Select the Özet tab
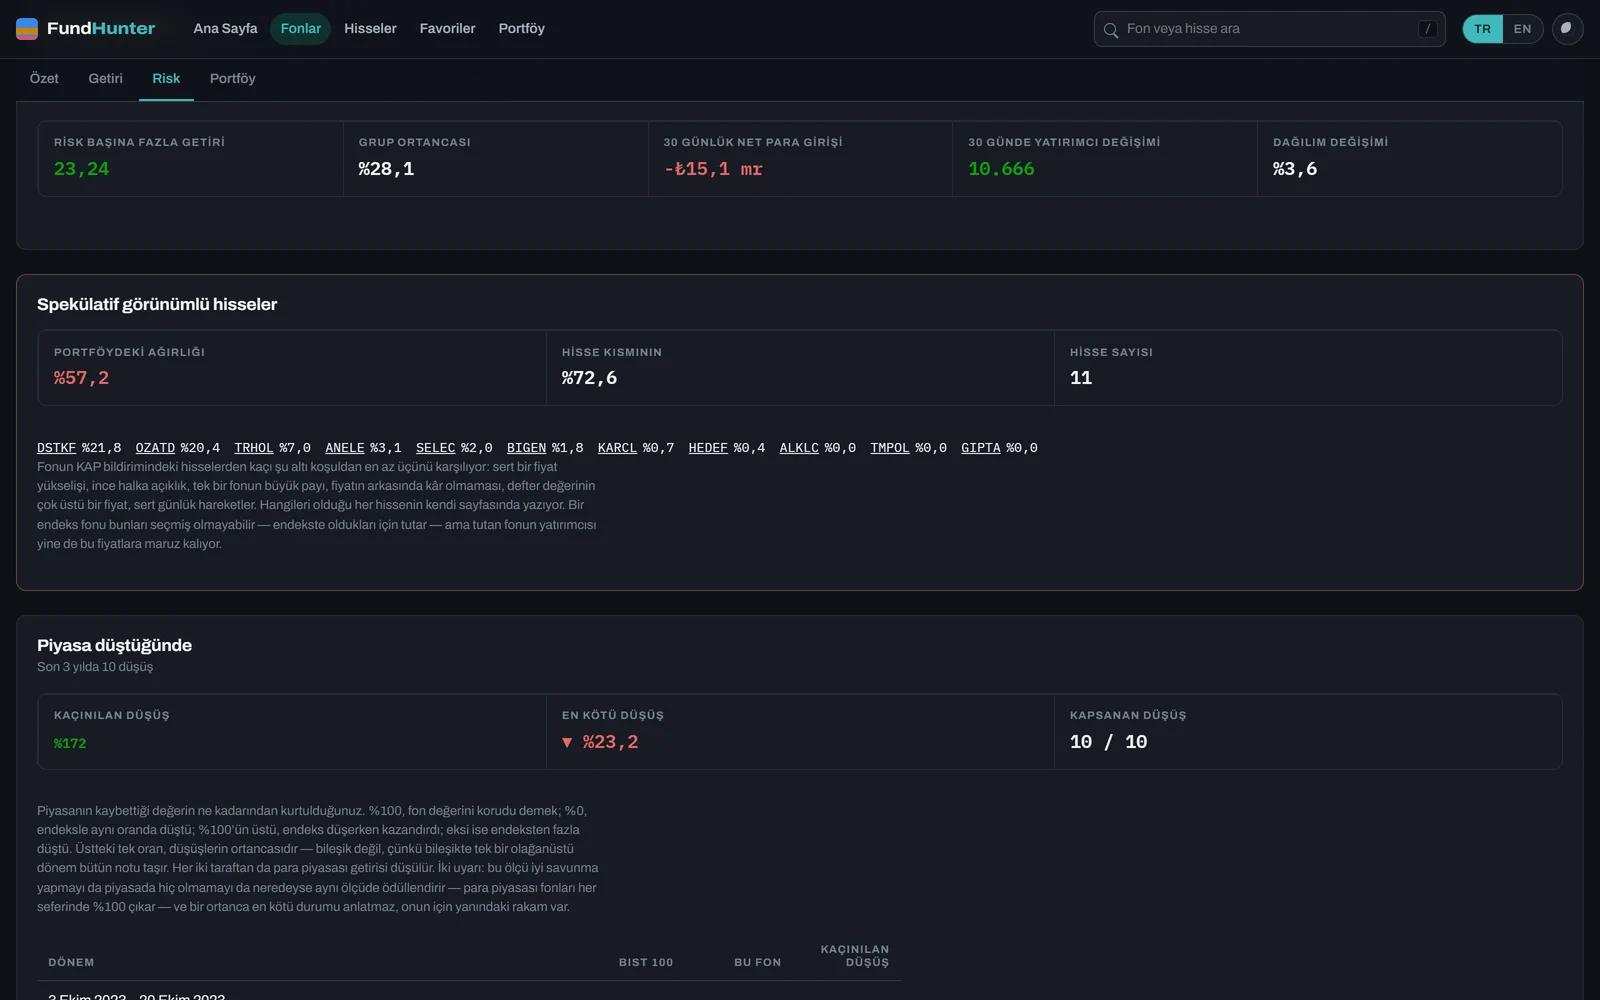The width and height of the screenshot is (1600, 1000). (44, 78)
